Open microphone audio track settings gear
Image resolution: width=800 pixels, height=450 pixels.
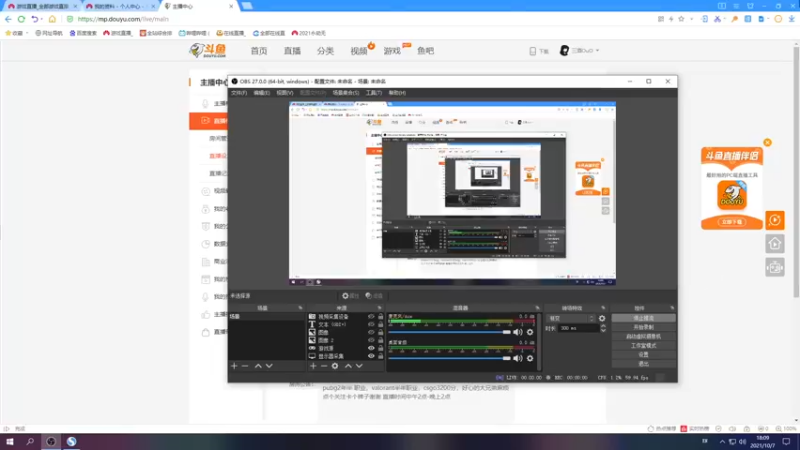(x=530, y=332)
